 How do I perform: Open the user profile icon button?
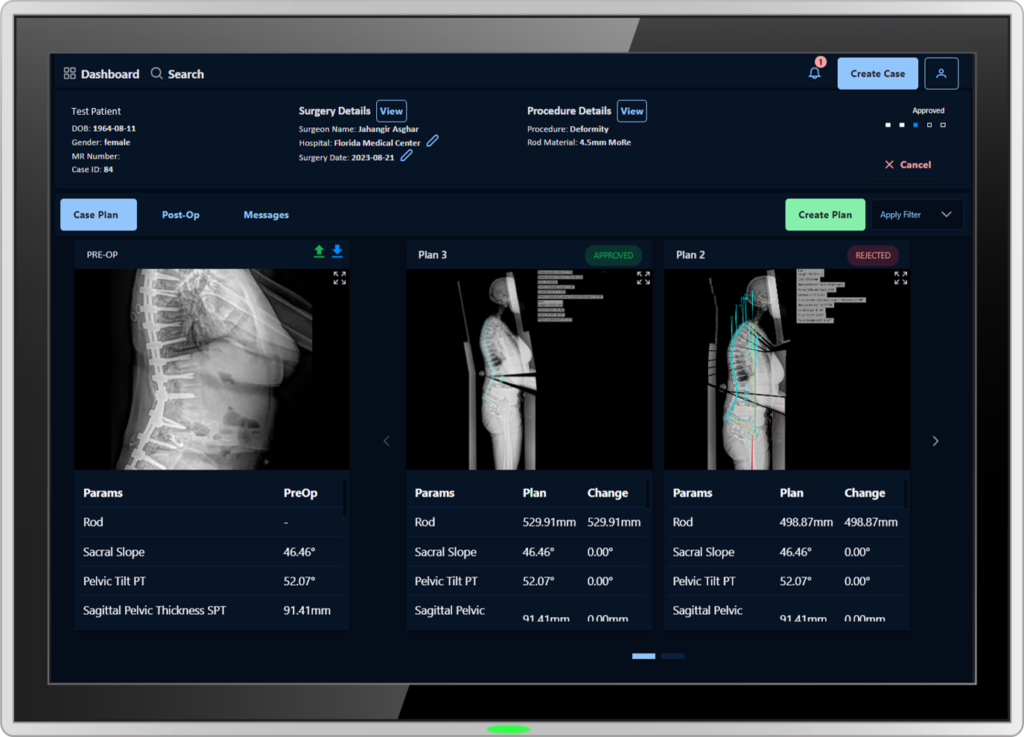pos(941,73)
